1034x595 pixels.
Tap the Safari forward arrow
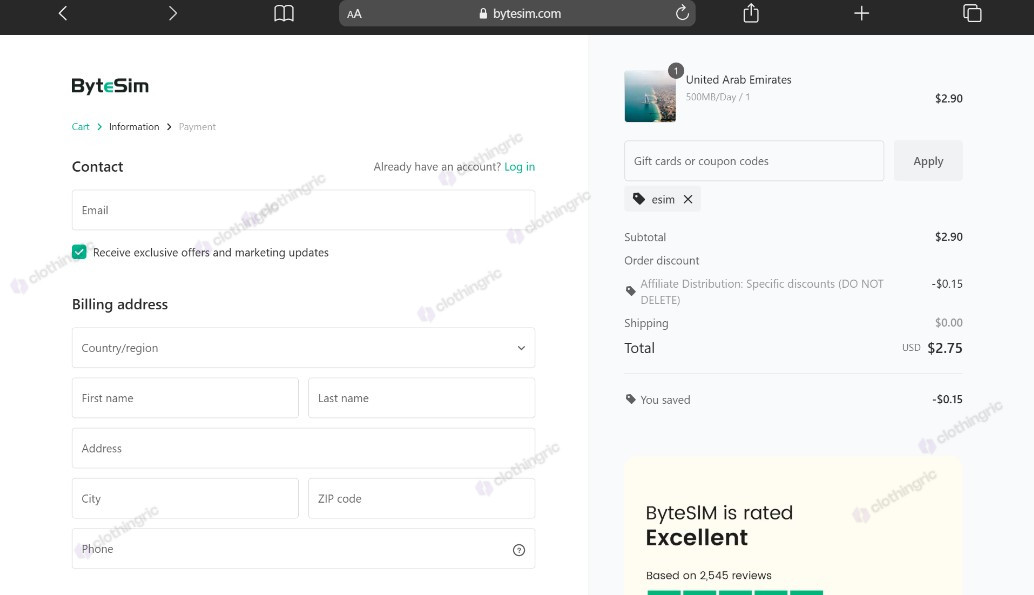pos(172,13)
